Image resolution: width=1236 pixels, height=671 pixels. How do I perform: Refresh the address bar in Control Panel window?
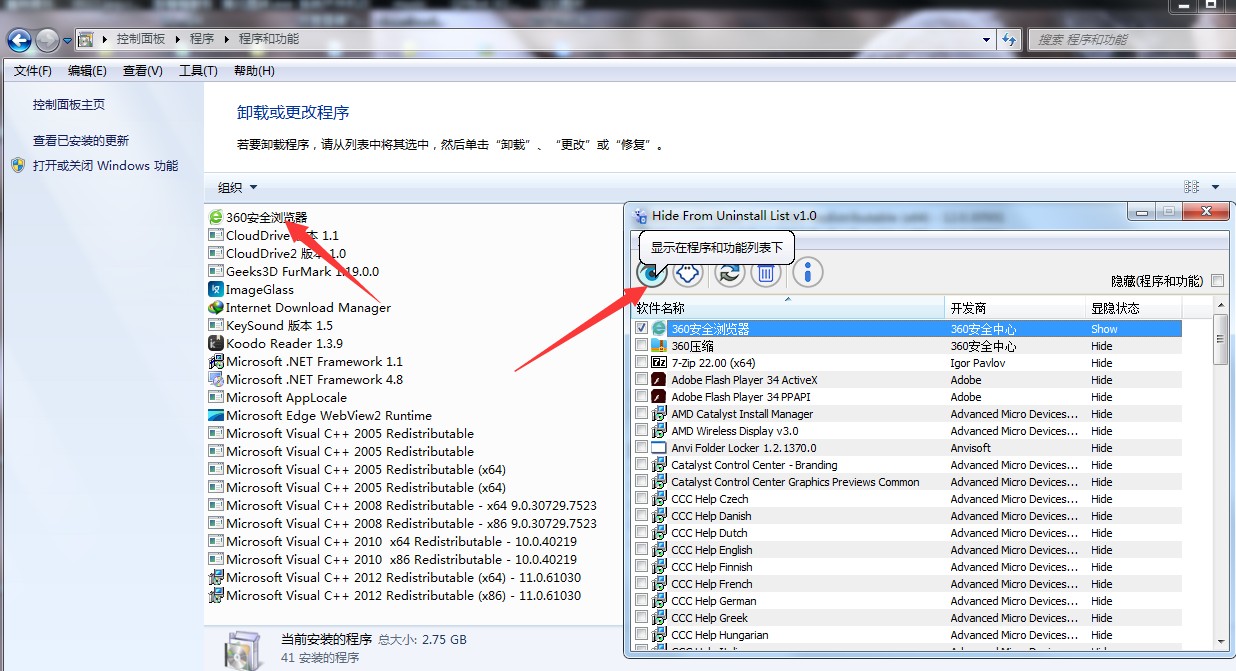[1009, 39]
